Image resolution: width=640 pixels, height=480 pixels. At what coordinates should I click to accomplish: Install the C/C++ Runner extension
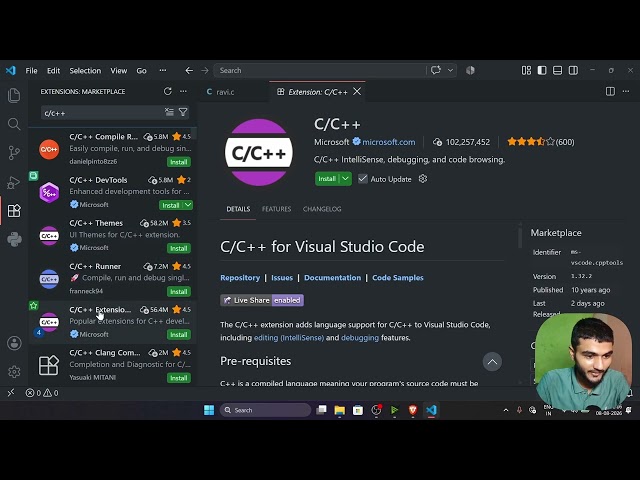179,291
